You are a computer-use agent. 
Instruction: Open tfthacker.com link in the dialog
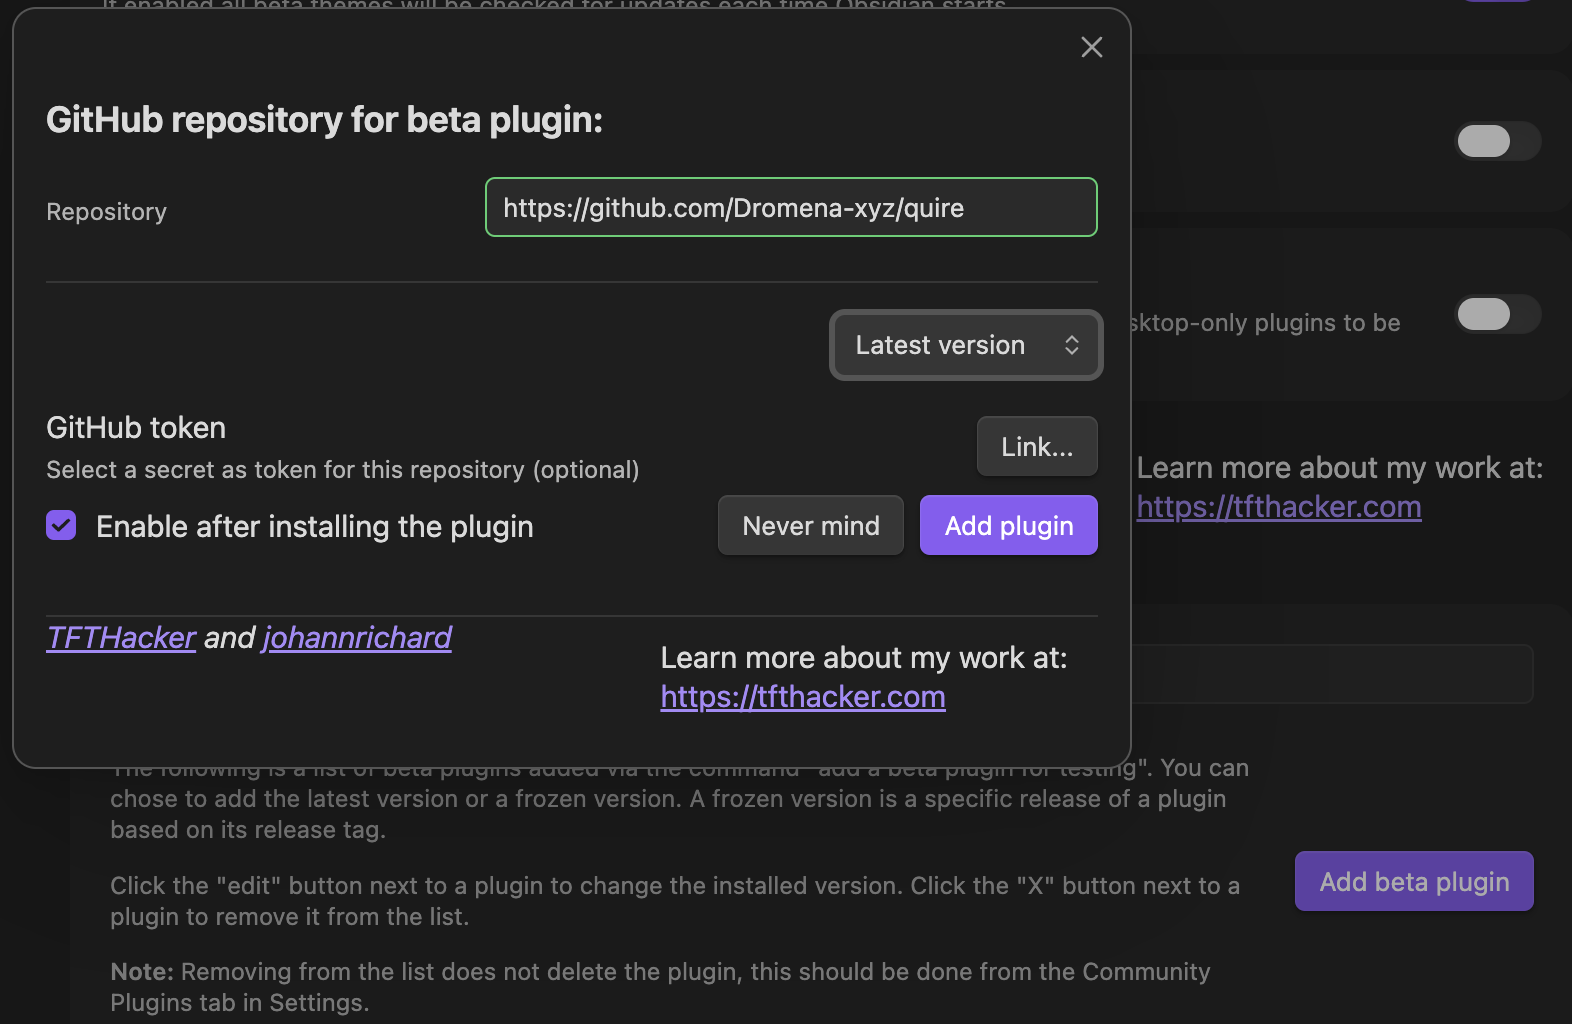[803, 697]
